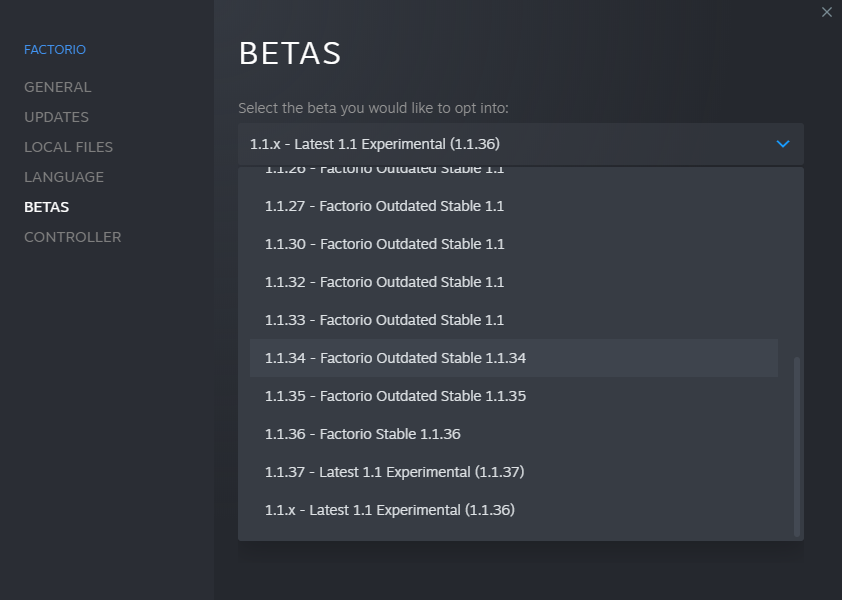
Task: Open the General settings section
Action: tap(57, 87)
